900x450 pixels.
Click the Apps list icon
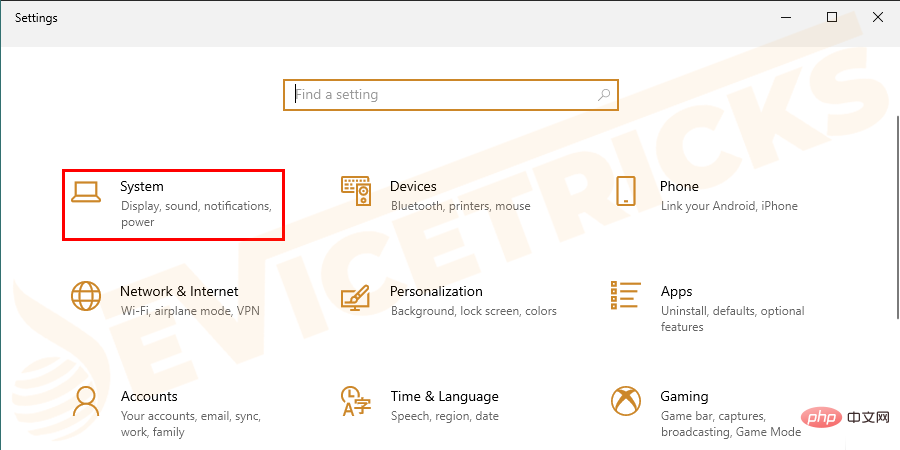[x=626, y=296]
